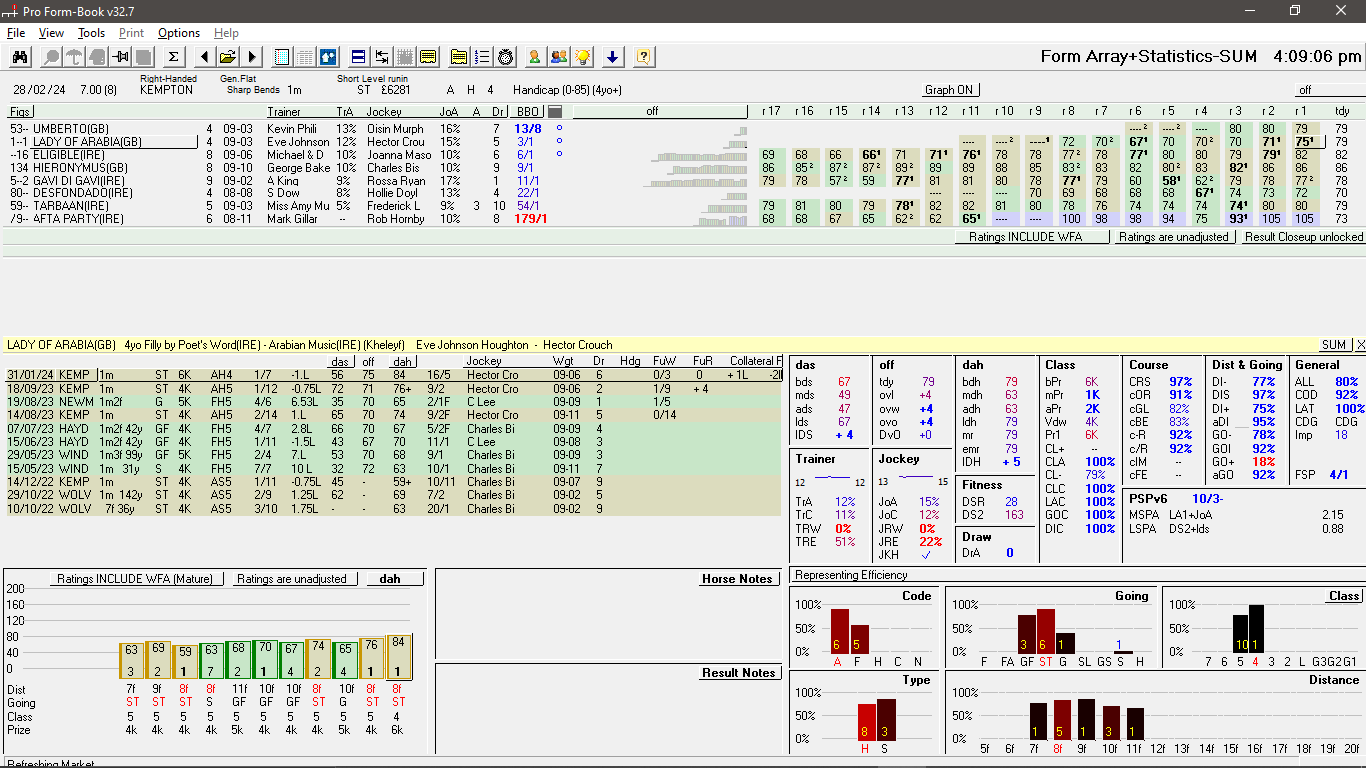Viewport: 1366px width, 768px height.
Task: Toggle Ratings INCLUDE WFA (Mature) above chart
Action: coord(139,579)
